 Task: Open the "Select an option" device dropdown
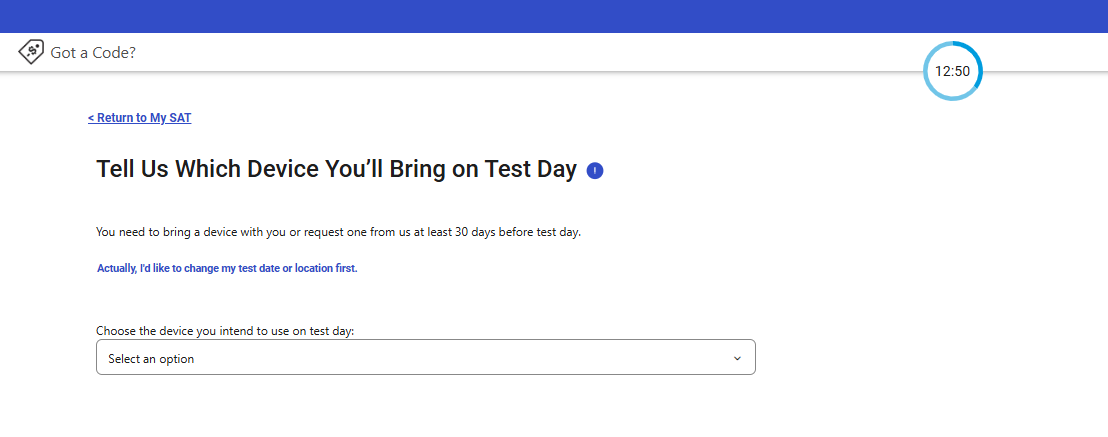click(x=425, y=358)
